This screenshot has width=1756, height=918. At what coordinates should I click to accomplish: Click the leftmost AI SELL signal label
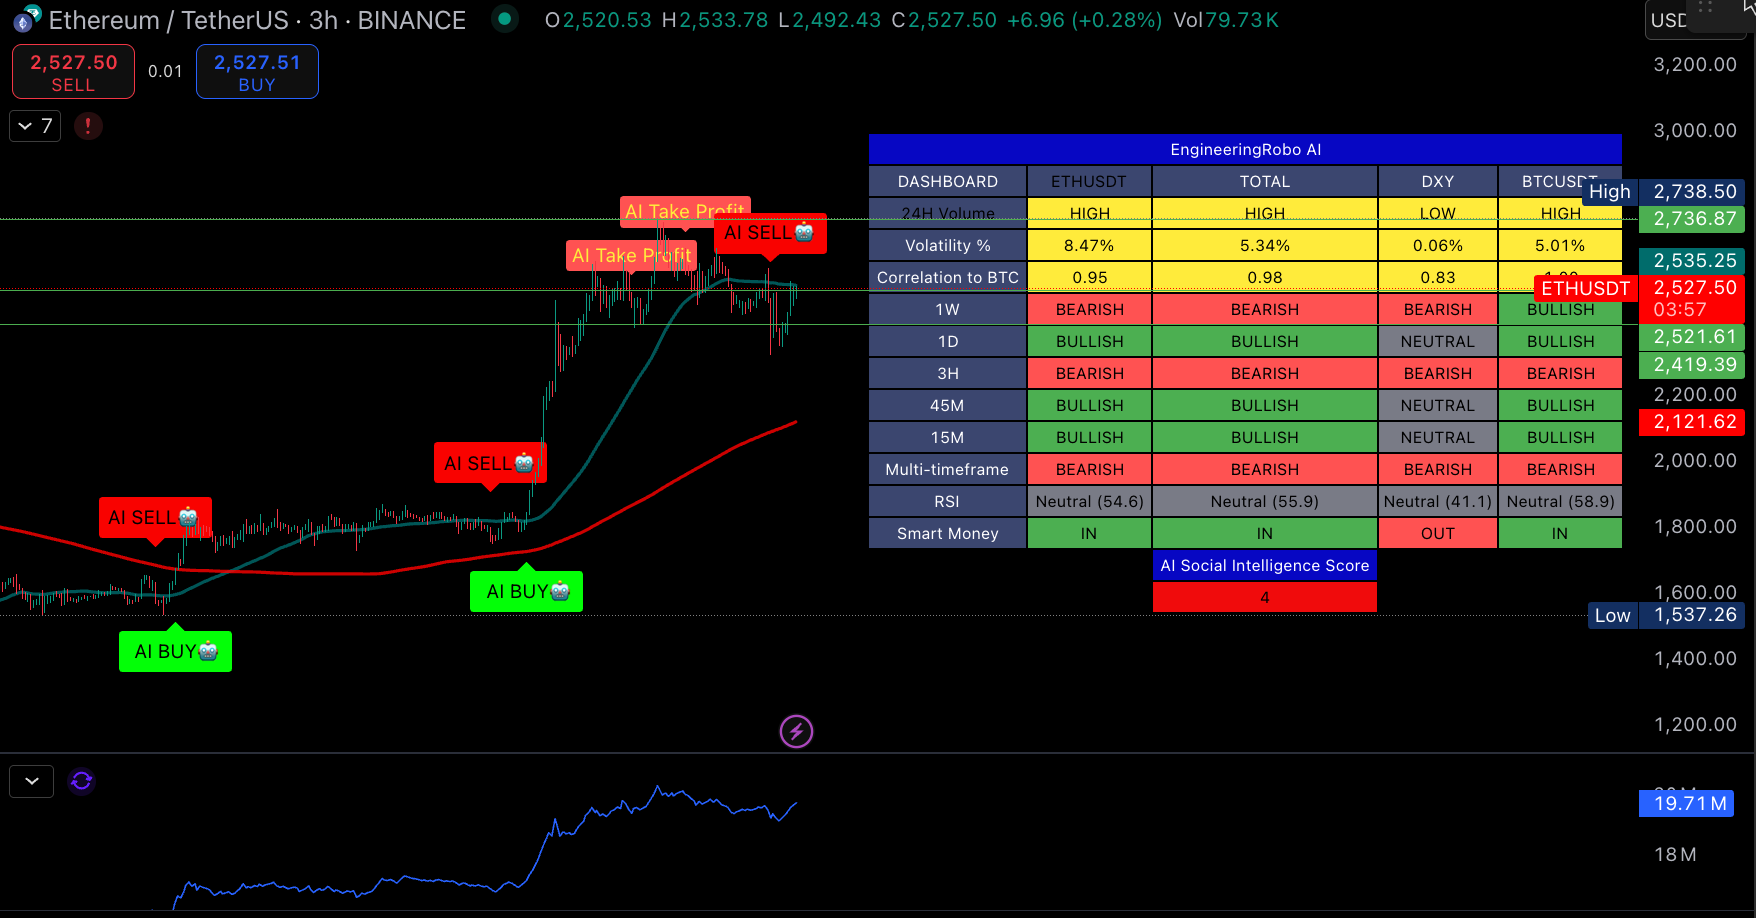pyautogui.click(x=154, y=517)
